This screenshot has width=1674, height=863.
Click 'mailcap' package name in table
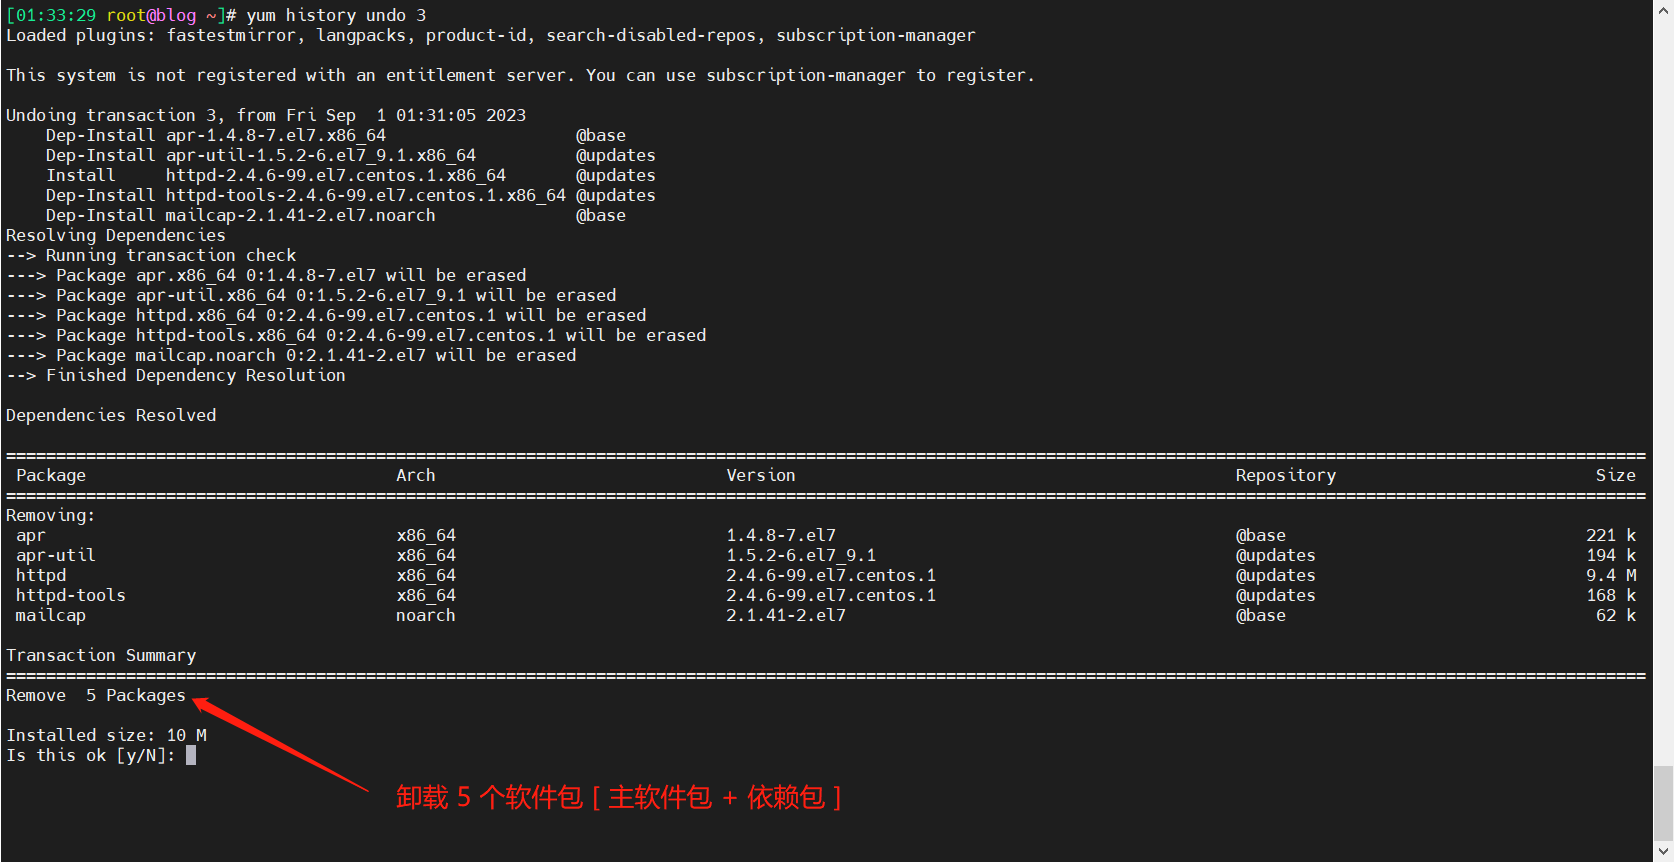(x=51, y=615)
